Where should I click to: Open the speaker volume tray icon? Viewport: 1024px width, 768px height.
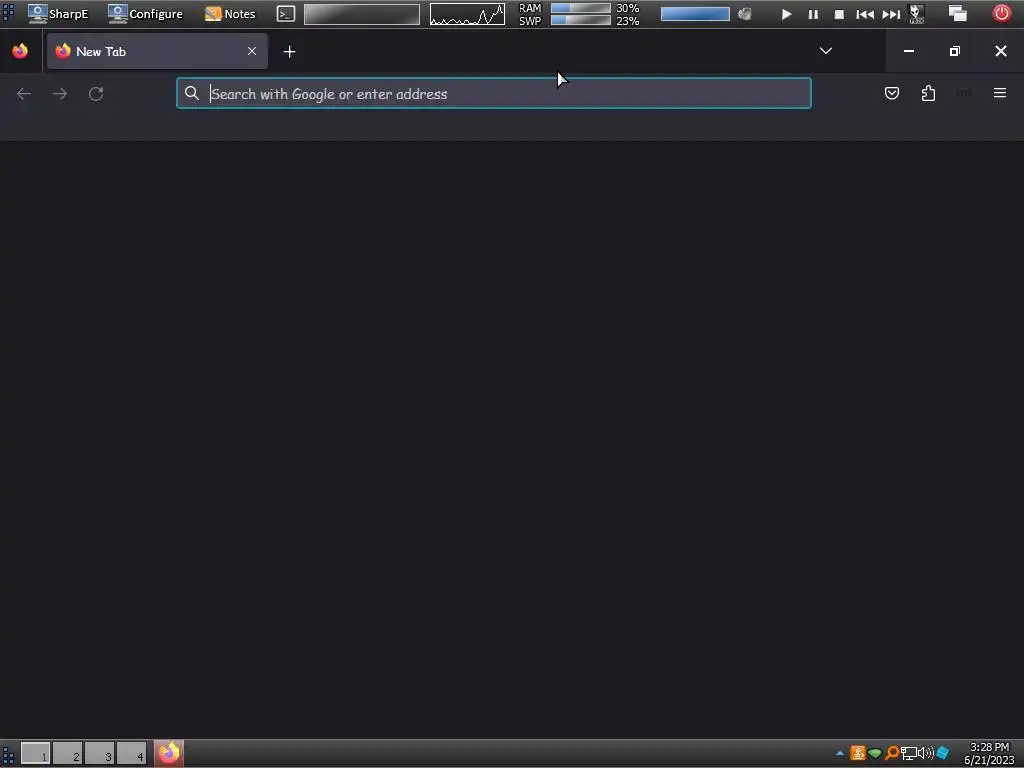(x=925, y=753)
